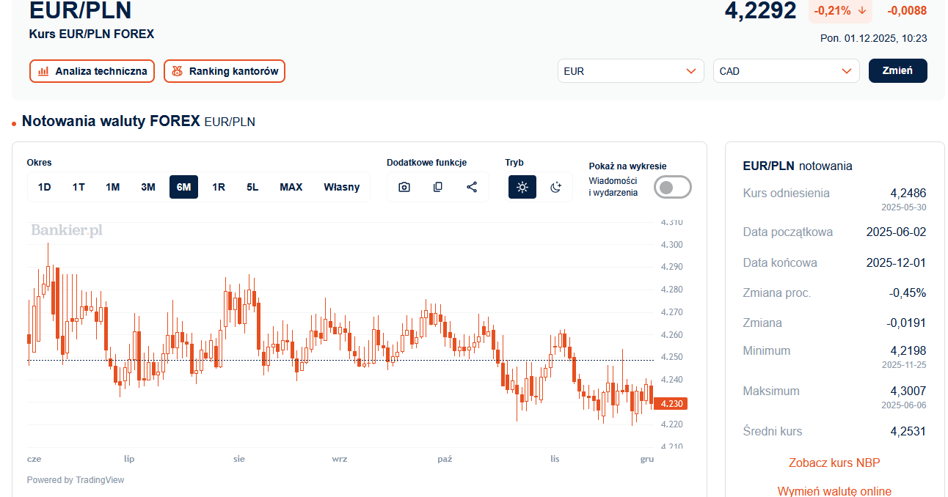Switch chart to 1M period
Viewport: 948px width, 497px height.
click(113, 187)
